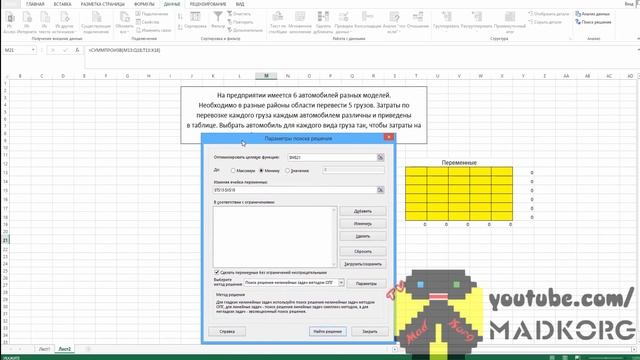Click Solver (Поиск решения) in the ribbon
The image size is (640, 360).
pyautogui.click(x=593, y=22)
